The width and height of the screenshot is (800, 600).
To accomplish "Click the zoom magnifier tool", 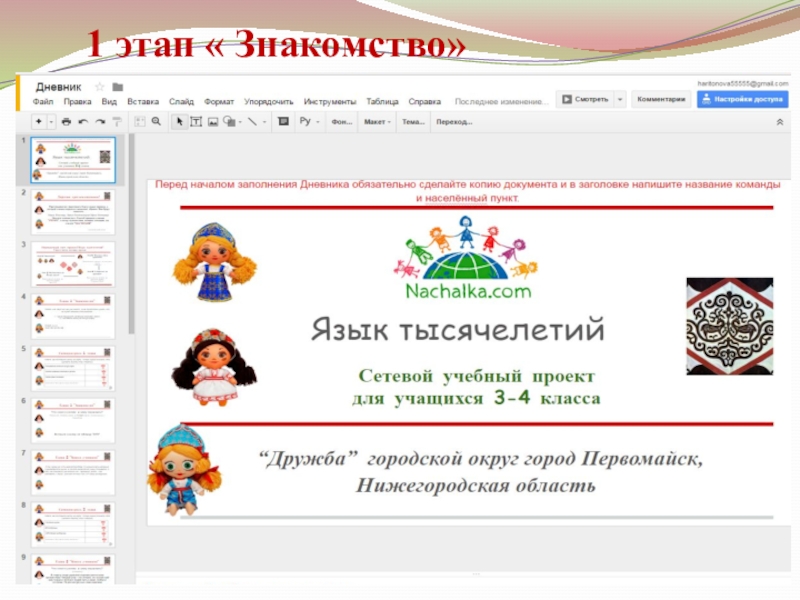I will (x=156, y=121).
